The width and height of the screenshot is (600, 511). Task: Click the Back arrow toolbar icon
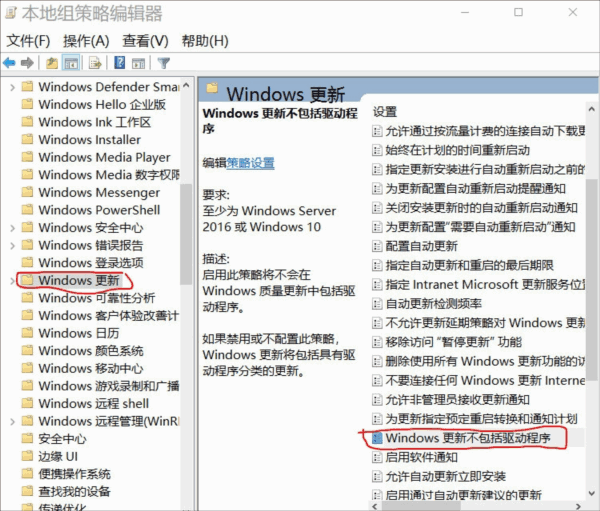pos(10,63)
